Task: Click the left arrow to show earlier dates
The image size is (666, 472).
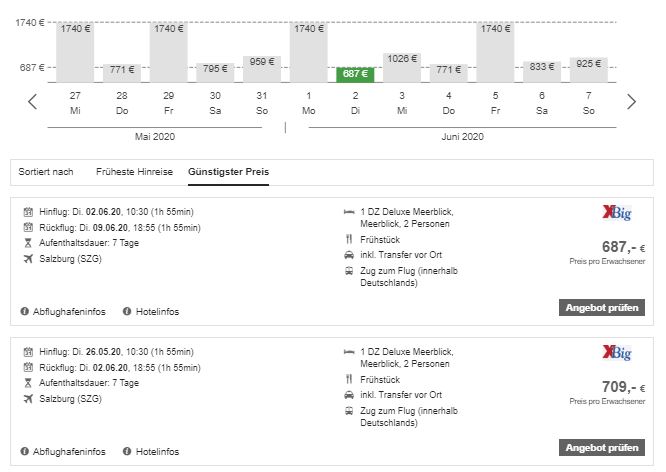Action: (32, 102)
